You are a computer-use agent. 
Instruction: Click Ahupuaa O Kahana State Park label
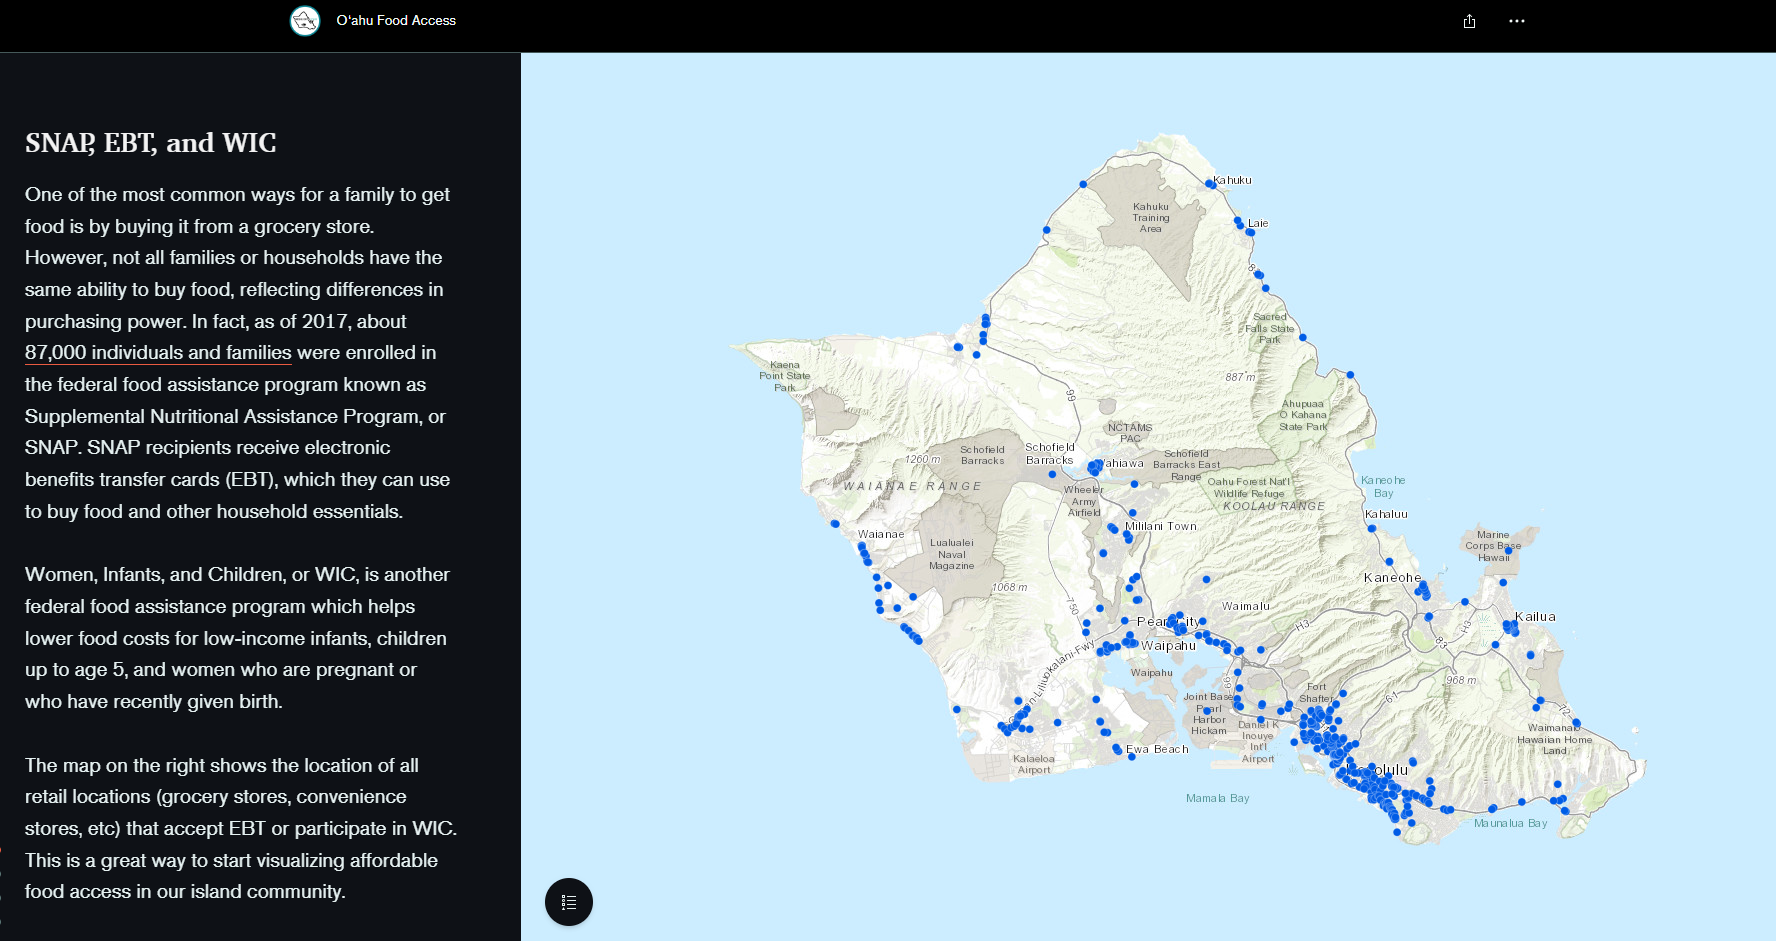(1303, 415)
